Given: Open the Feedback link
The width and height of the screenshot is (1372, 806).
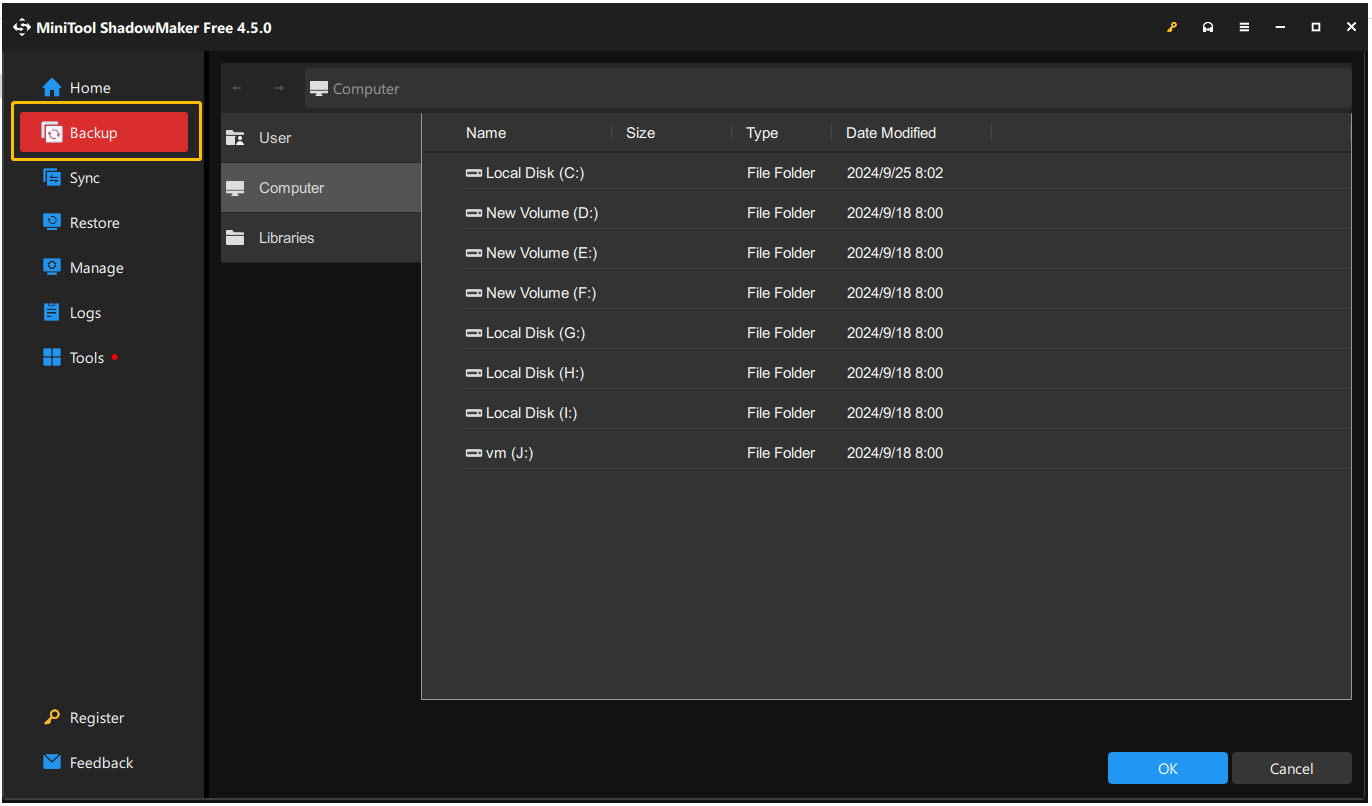Looking at the screenshot, I should pyautogui.click(x=101, y=763).
